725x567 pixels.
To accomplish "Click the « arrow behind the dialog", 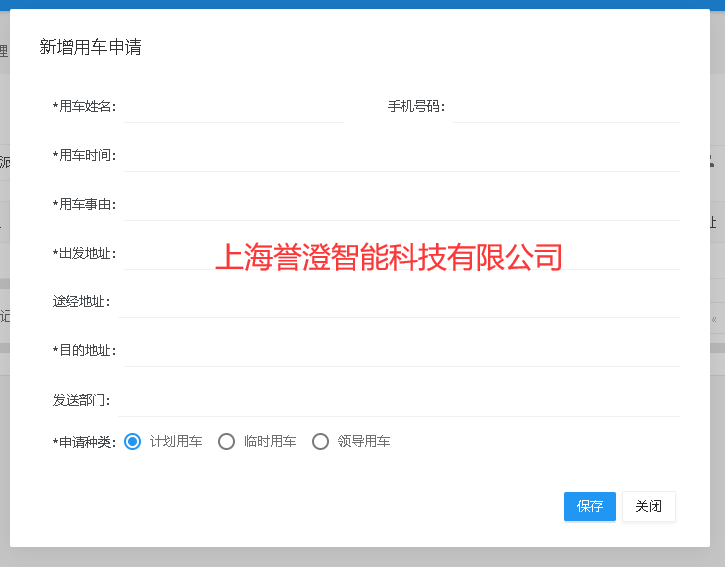I will pyautogui.click(x=714, y=319).
